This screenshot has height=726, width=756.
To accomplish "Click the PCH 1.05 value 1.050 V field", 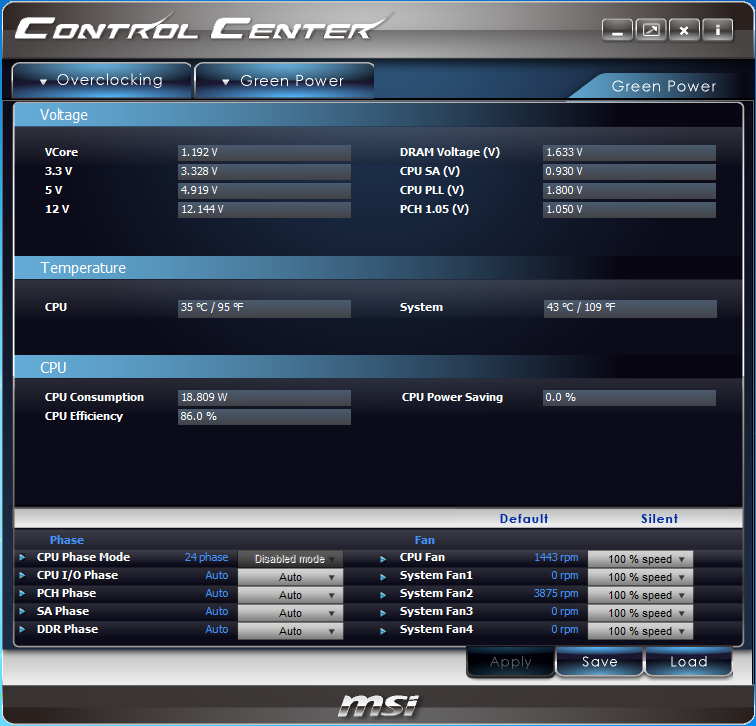I will pyautogui.click(x=629, y=210).
